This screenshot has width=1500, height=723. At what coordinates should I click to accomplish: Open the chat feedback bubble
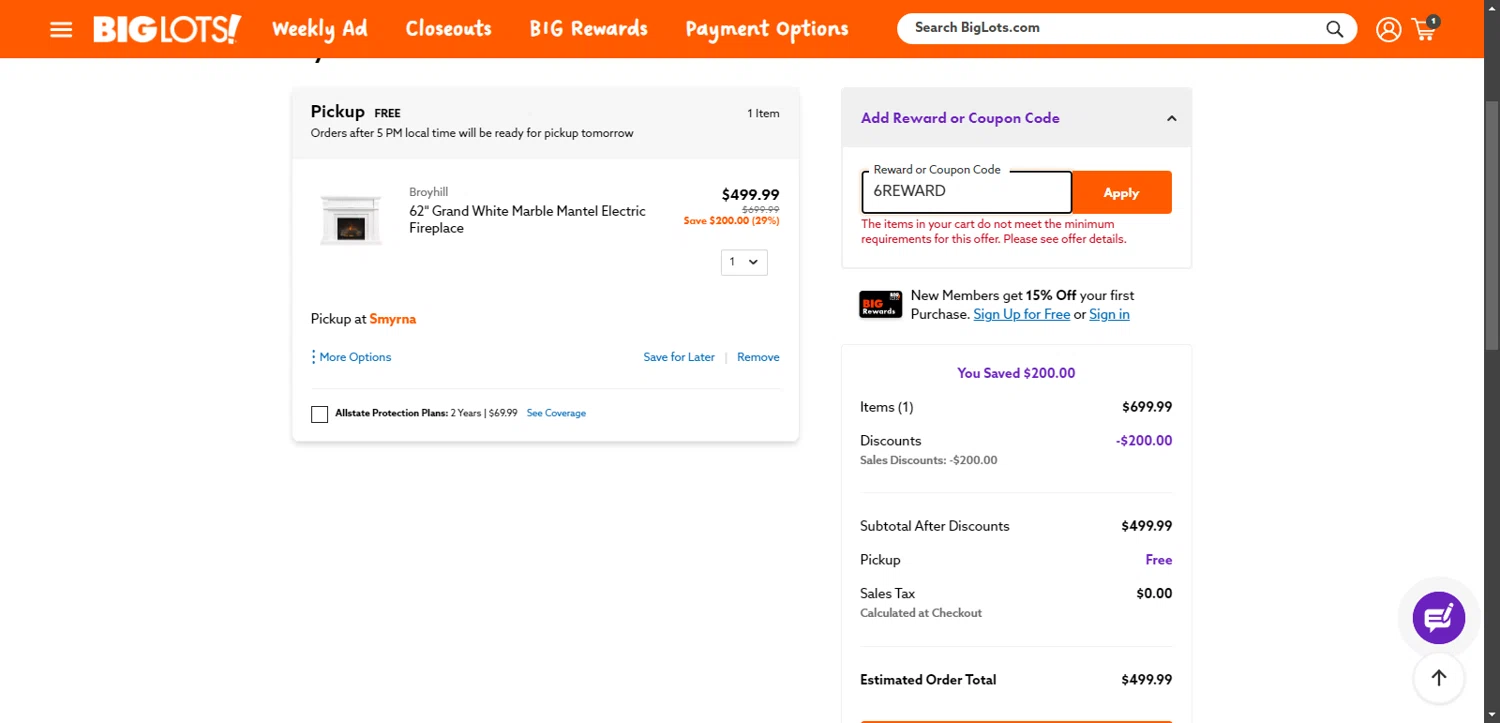pos(1439,618)
